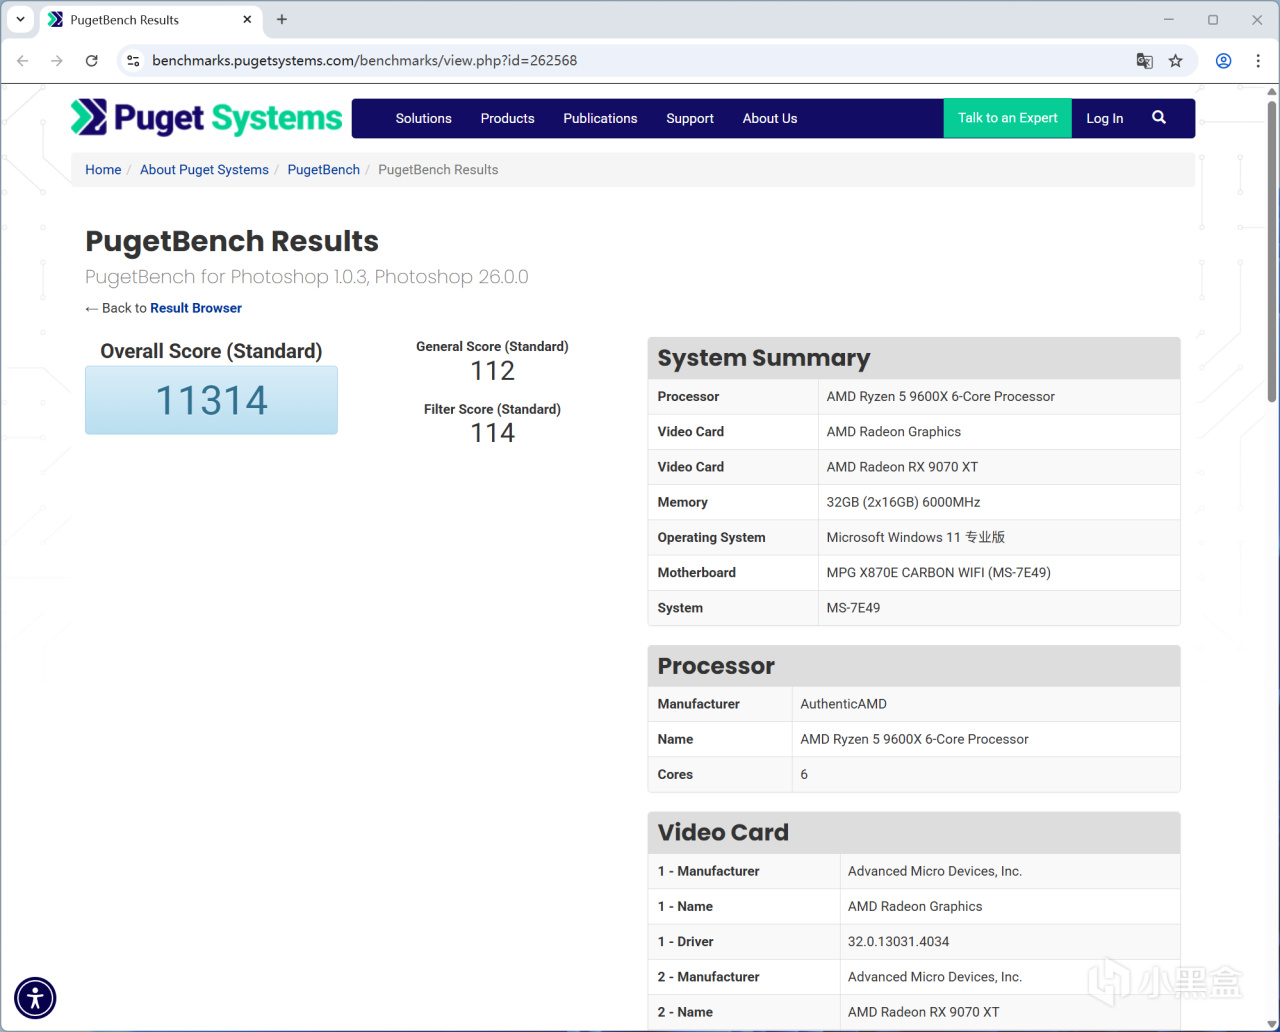Click the overall score 11314 box
Screen dimensions: 1280x1032
pos(211,400)
